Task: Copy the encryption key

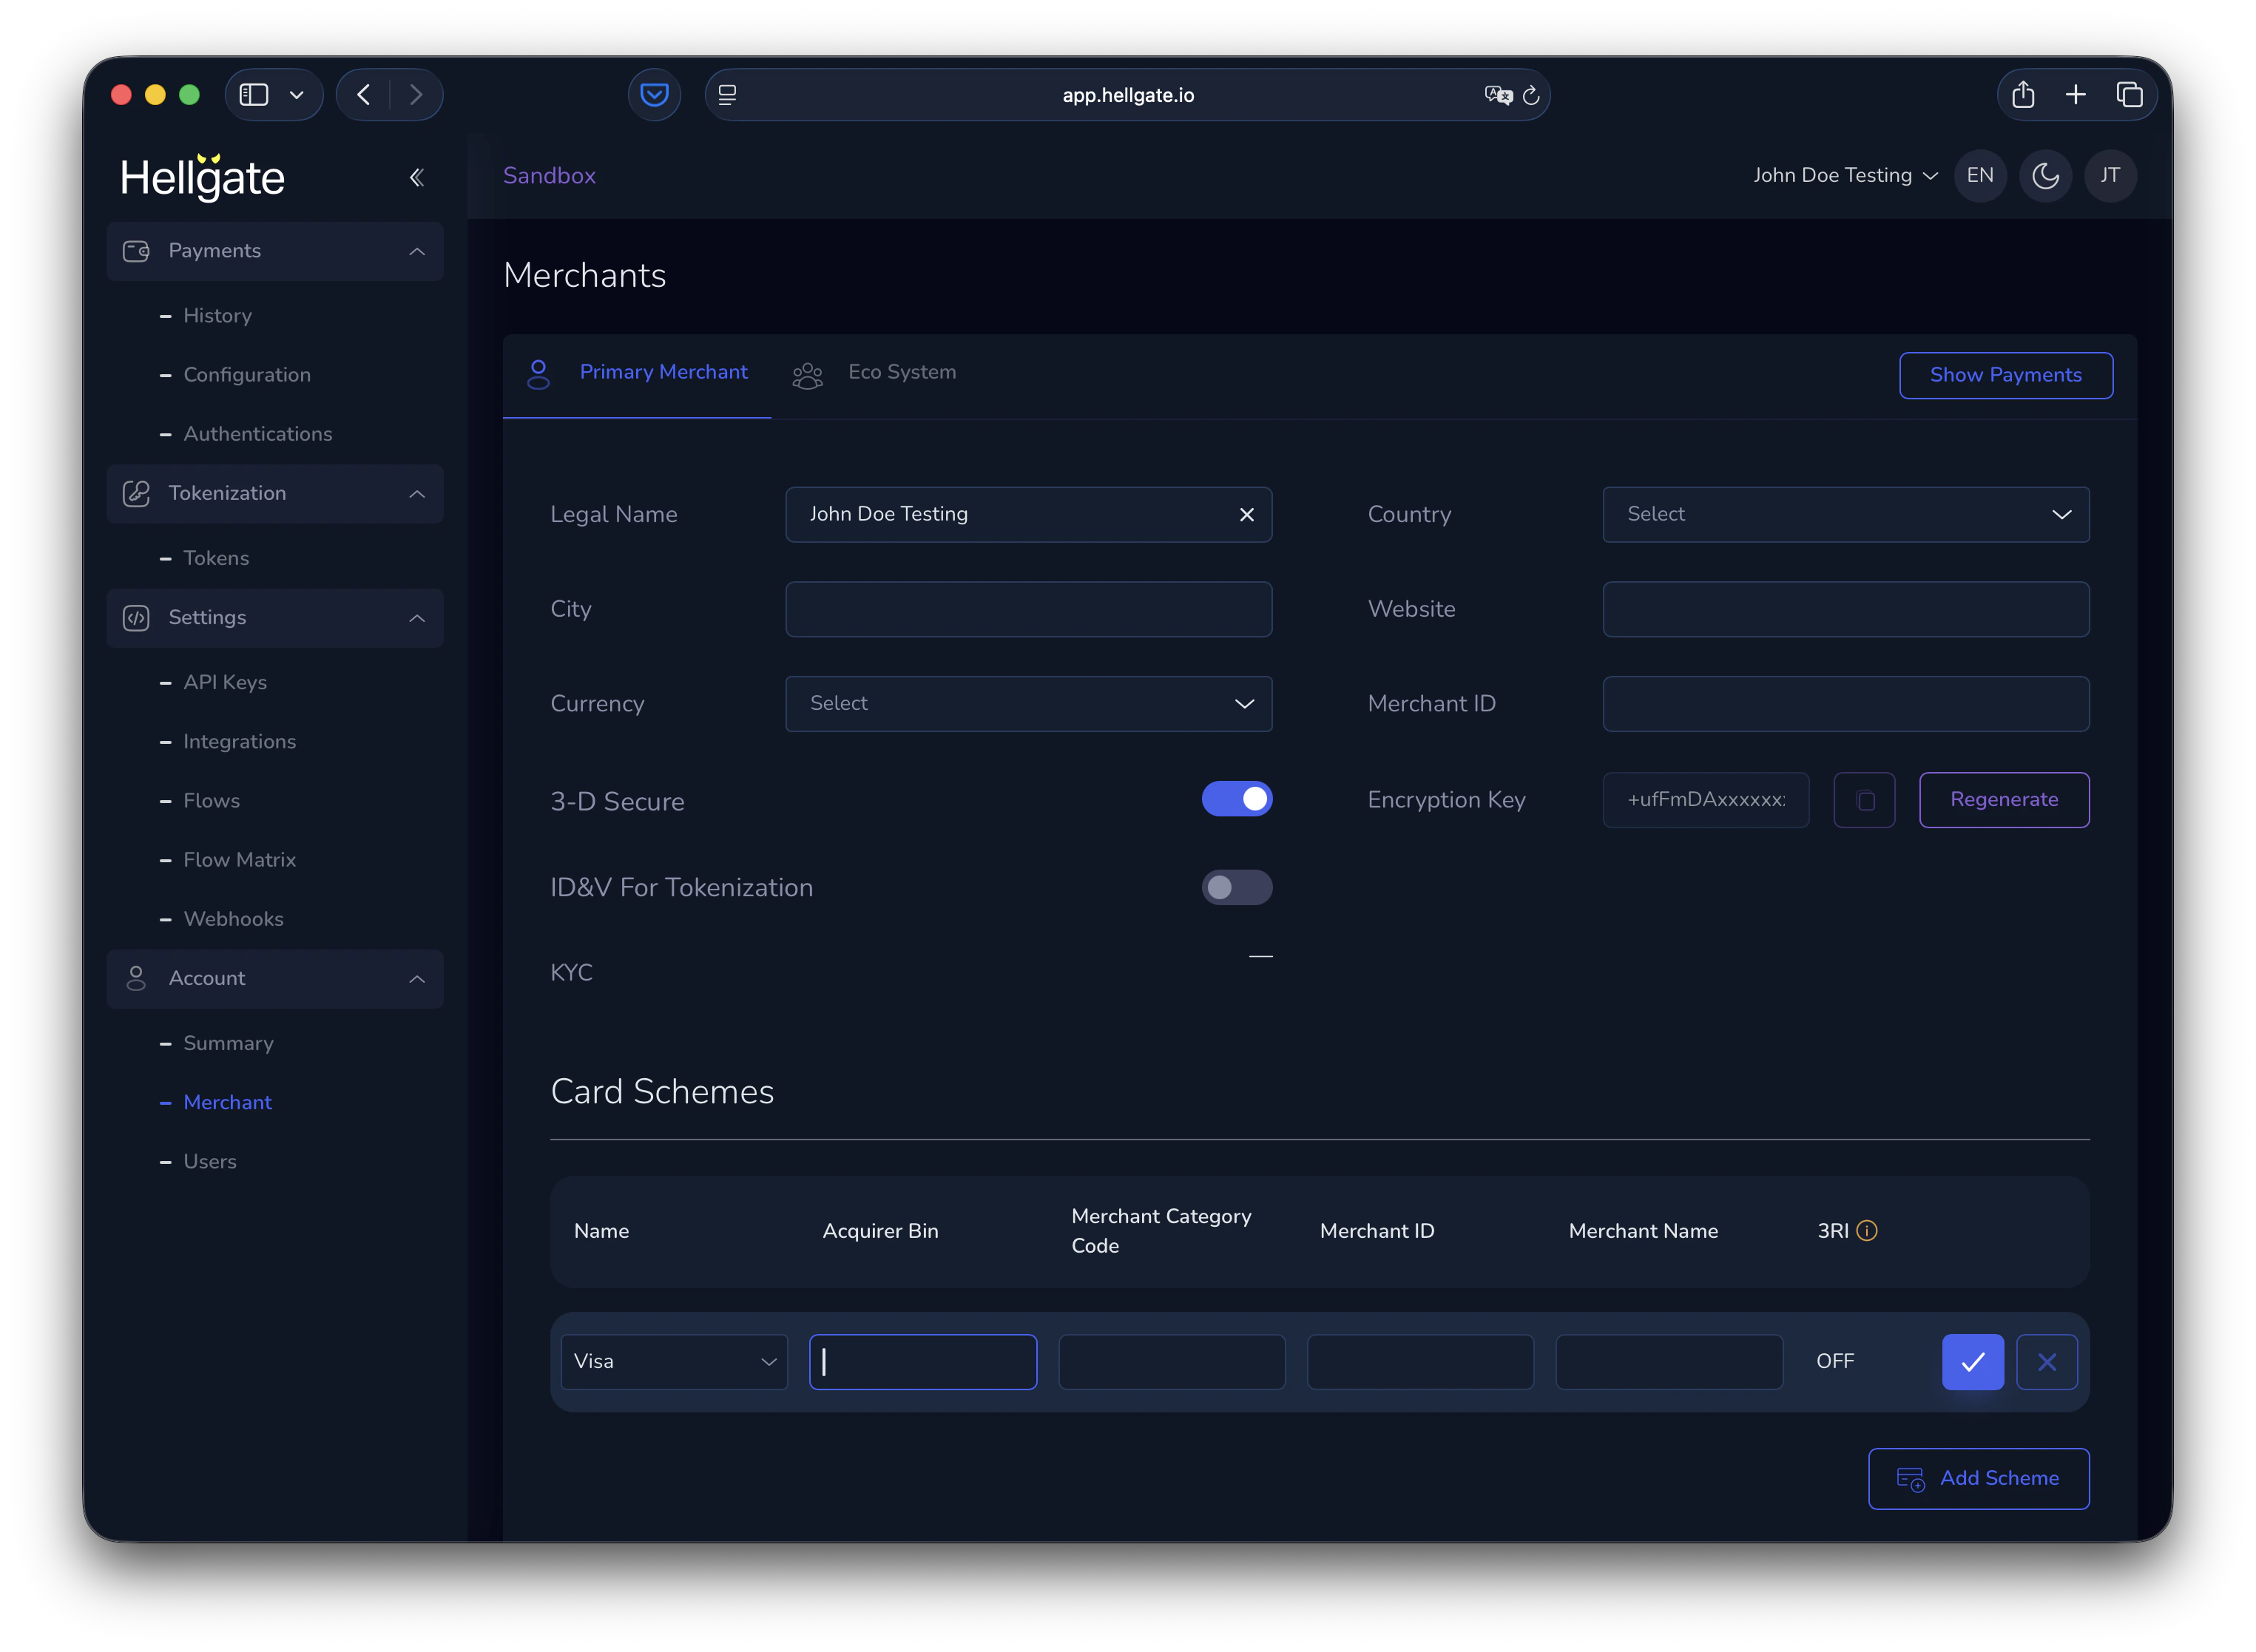Action: [x=1864, y=800]
